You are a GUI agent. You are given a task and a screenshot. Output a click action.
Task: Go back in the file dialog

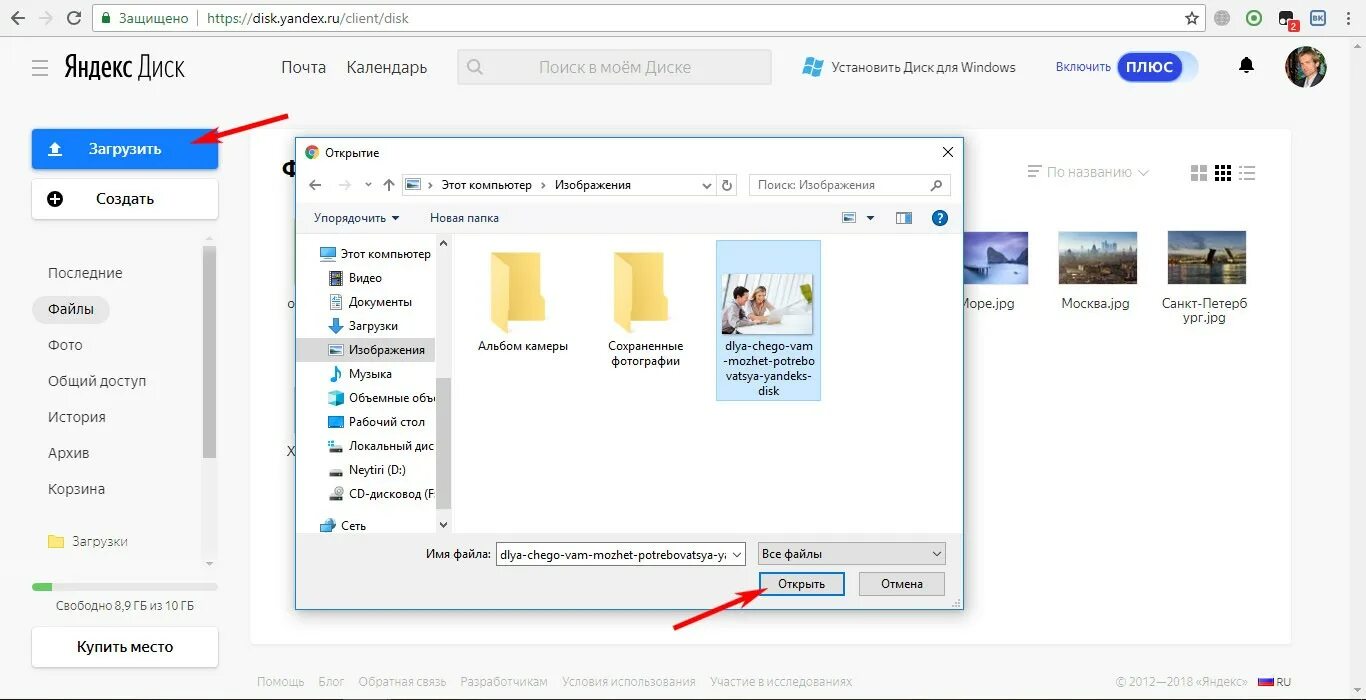point(315,185)
